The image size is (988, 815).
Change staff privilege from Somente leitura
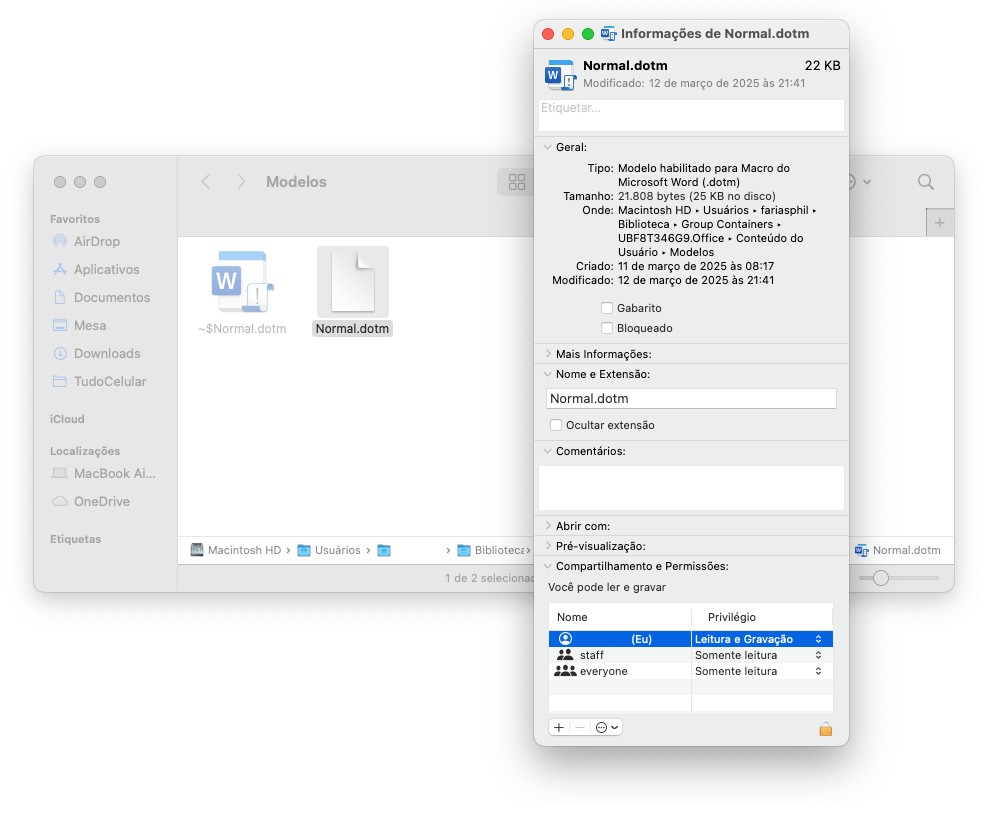point(758,655)
